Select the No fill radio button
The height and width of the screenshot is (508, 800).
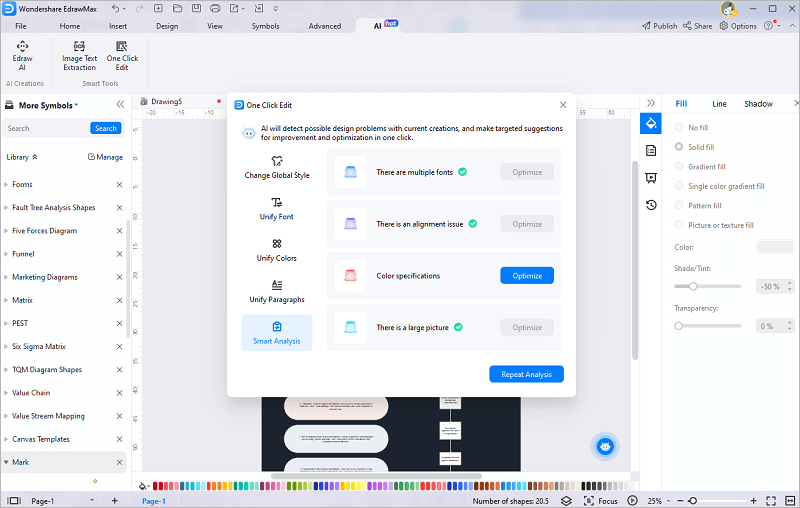click(680, 128)
